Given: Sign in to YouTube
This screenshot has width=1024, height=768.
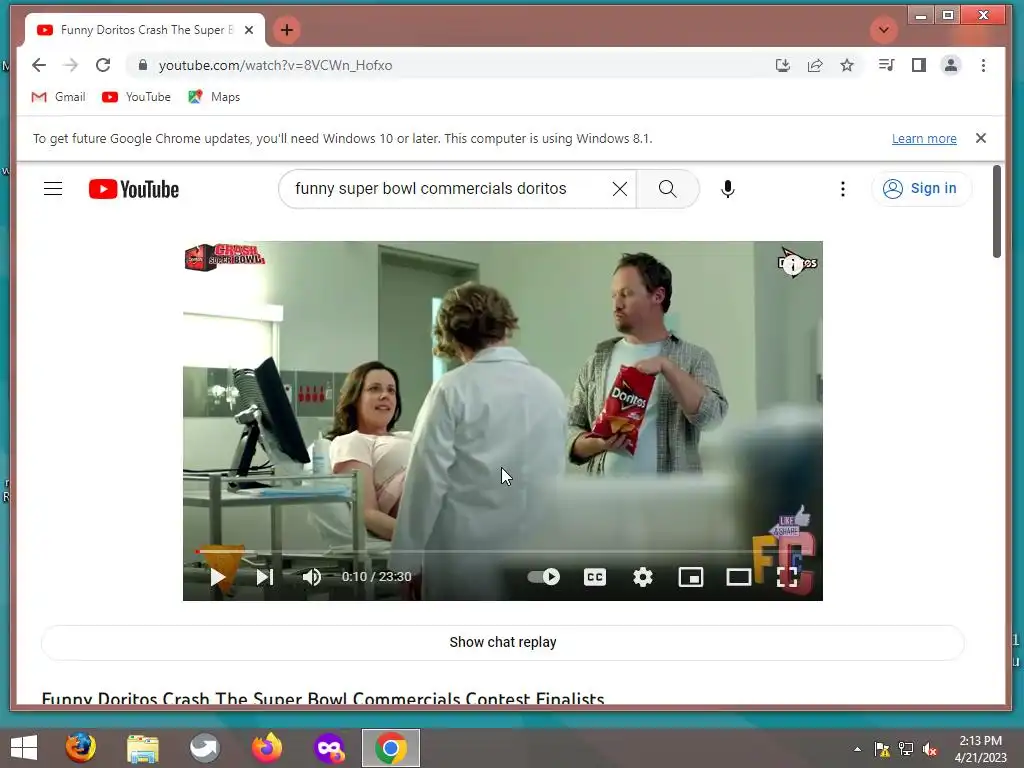Looking at the screenshot, I should pos(920,189).
